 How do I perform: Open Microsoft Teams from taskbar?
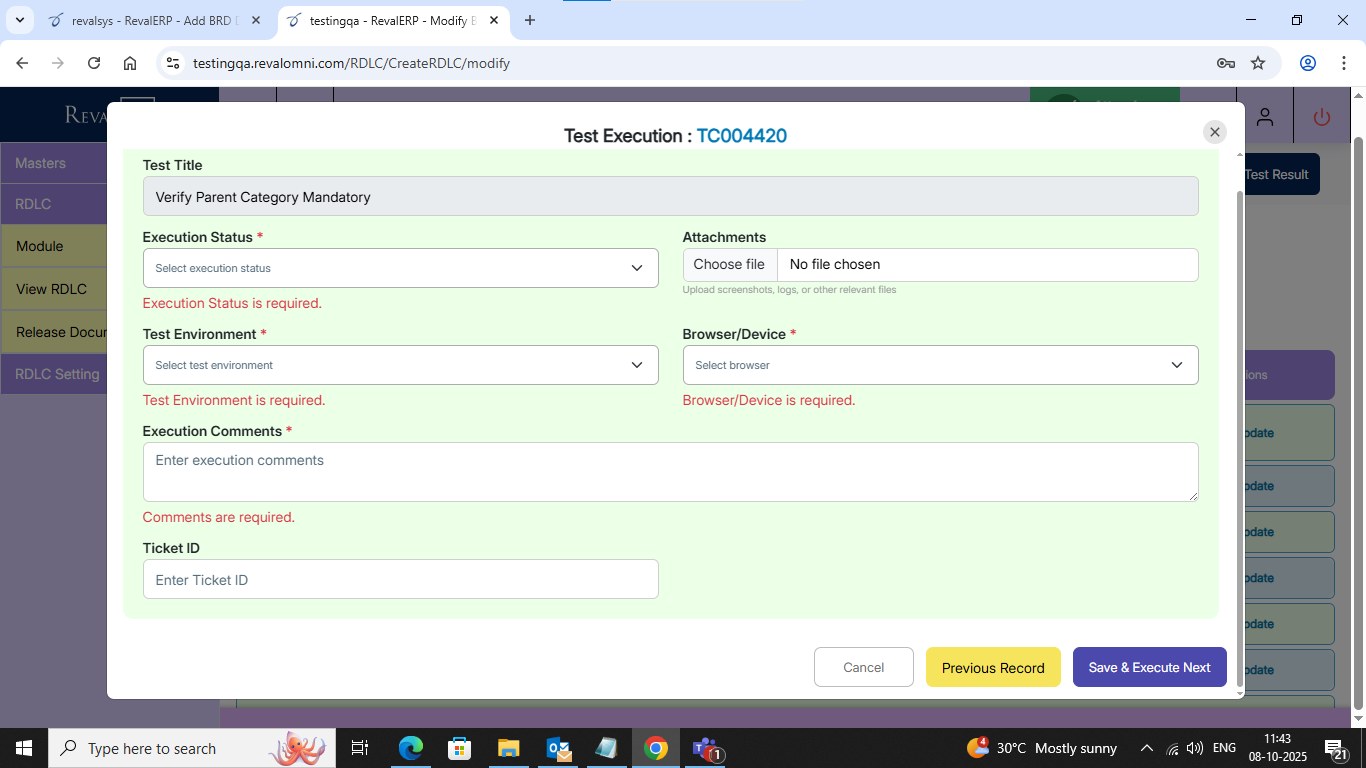706,748
